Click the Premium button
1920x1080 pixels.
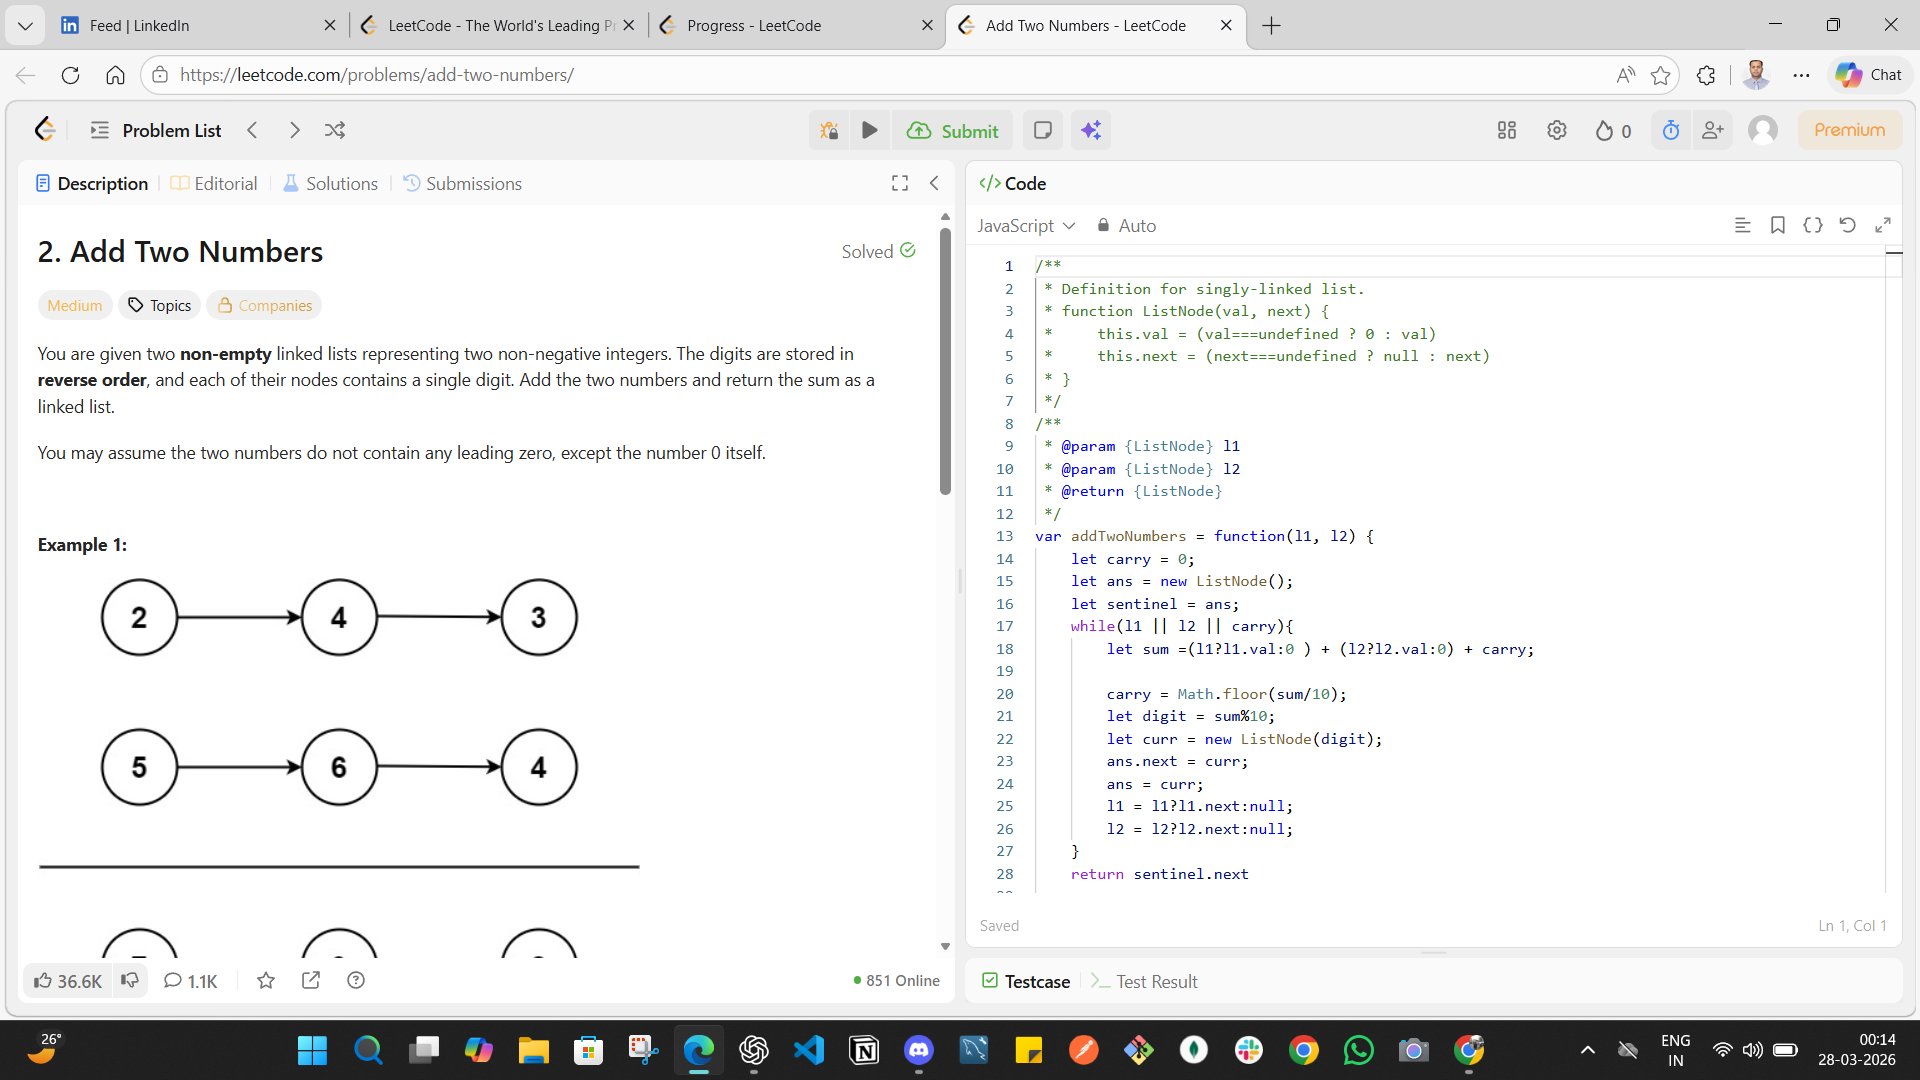(x=1849, y=130)
